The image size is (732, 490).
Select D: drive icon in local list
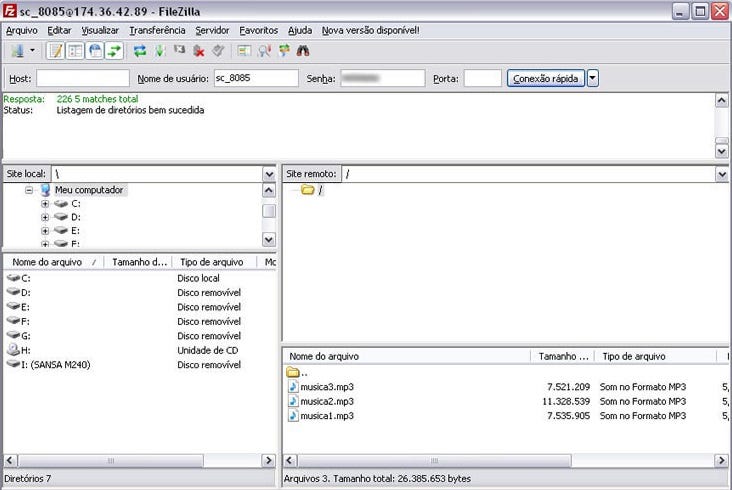(13, 293)
